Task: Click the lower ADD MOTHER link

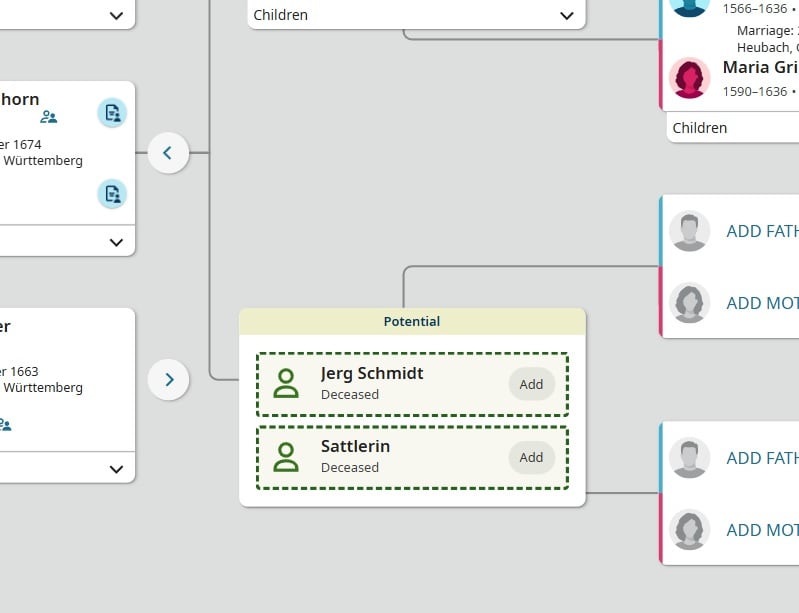Action: point(761,530)
